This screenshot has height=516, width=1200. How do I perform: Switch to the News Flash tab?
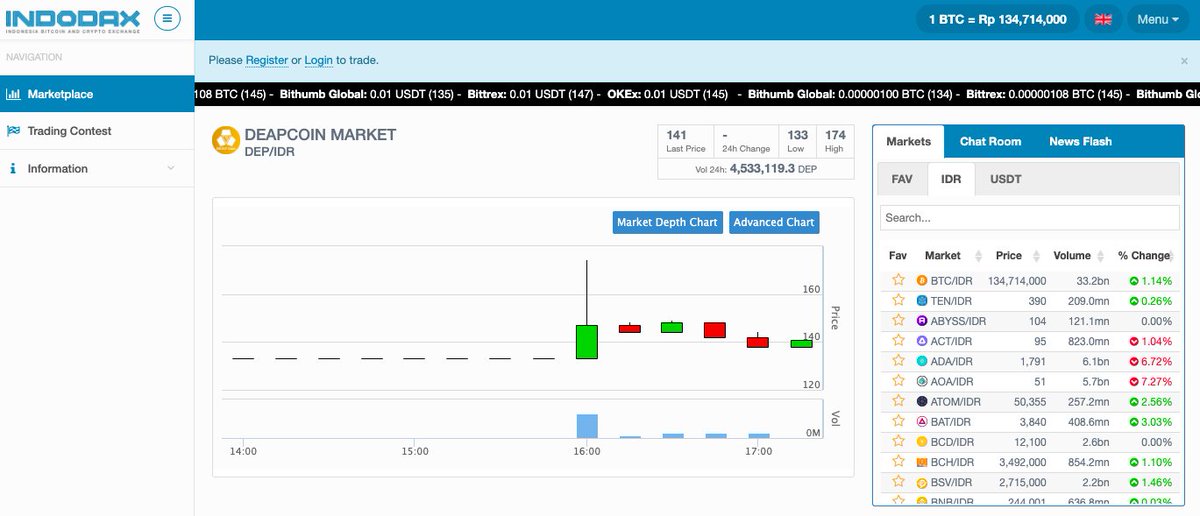pyautogui.click(x=1080, y=141)
